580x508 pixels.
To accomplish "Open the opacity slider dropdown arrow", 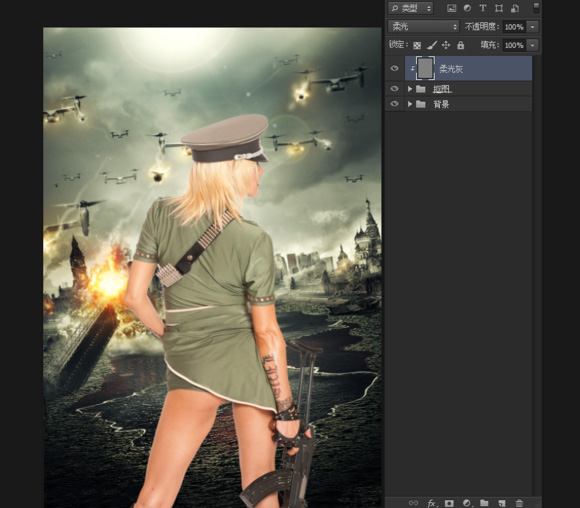I will click(532, 27).
